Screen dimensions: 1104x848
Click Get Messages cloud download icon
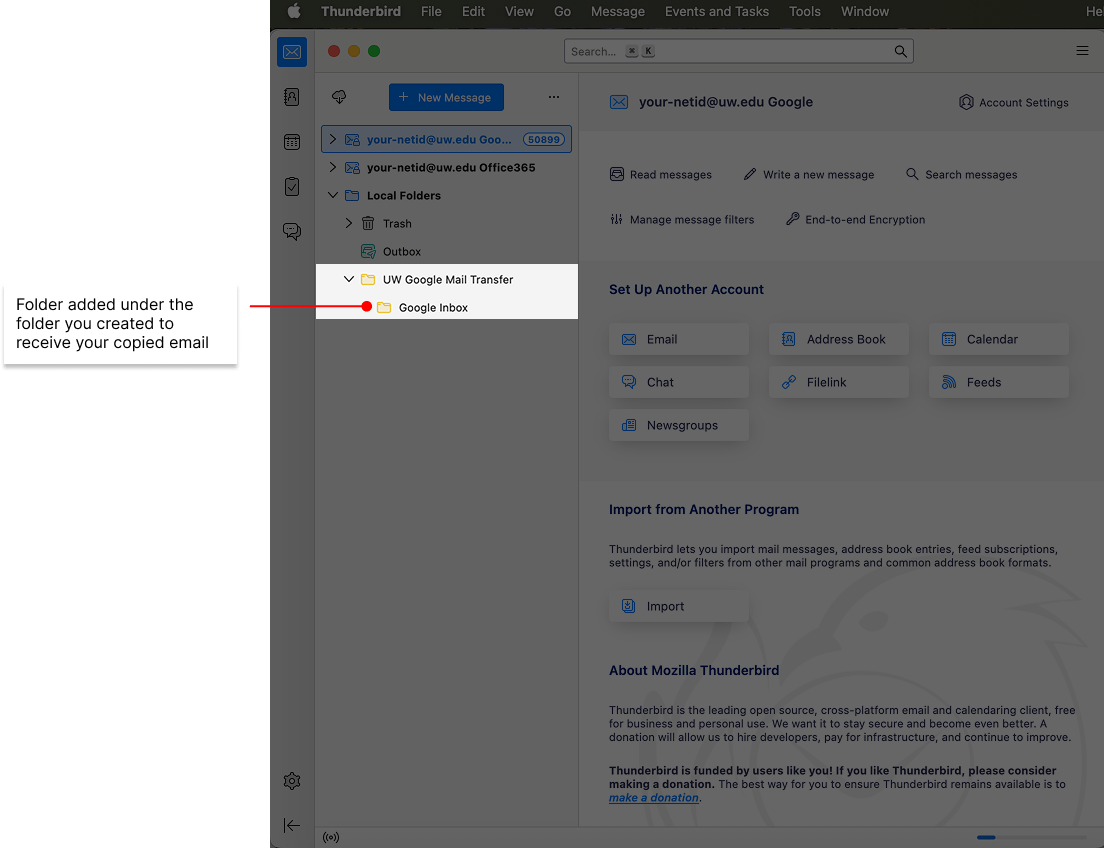[339, 97]
